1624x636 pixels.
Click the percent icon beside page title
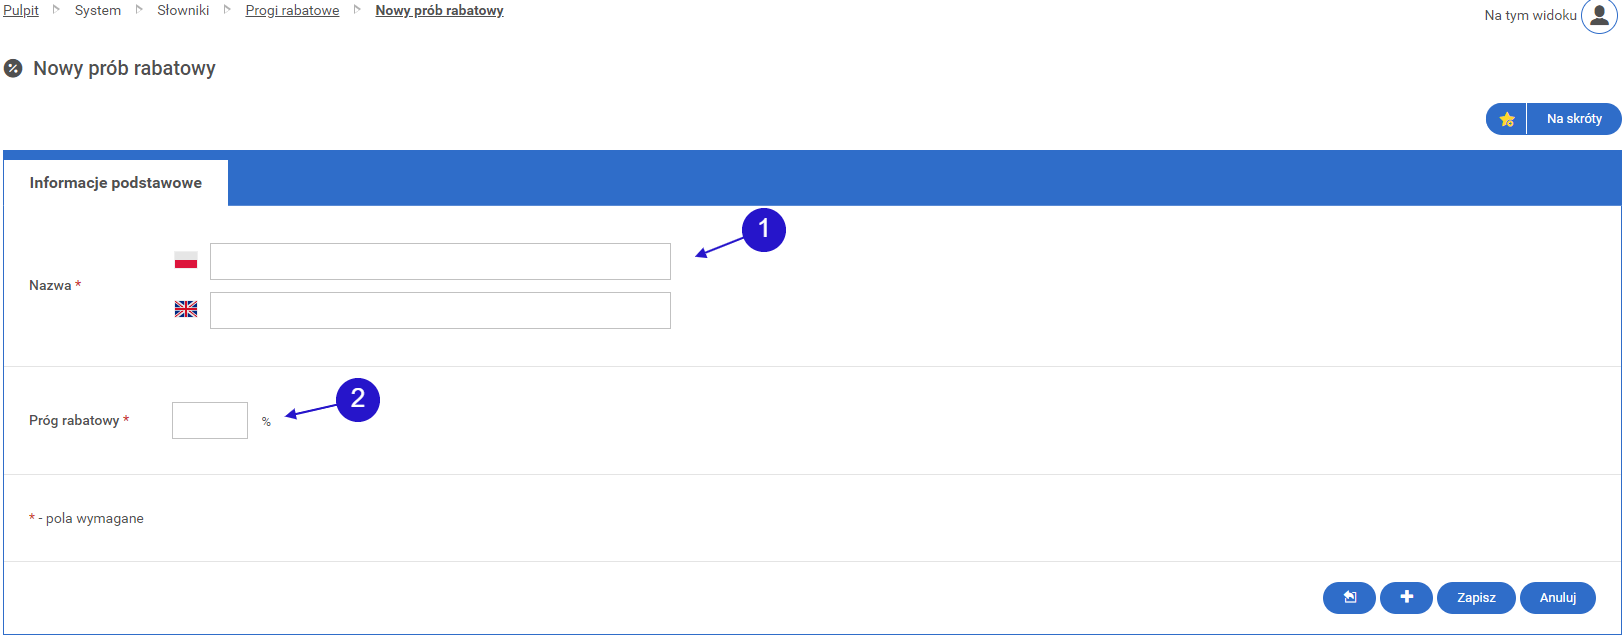[13, 69]
